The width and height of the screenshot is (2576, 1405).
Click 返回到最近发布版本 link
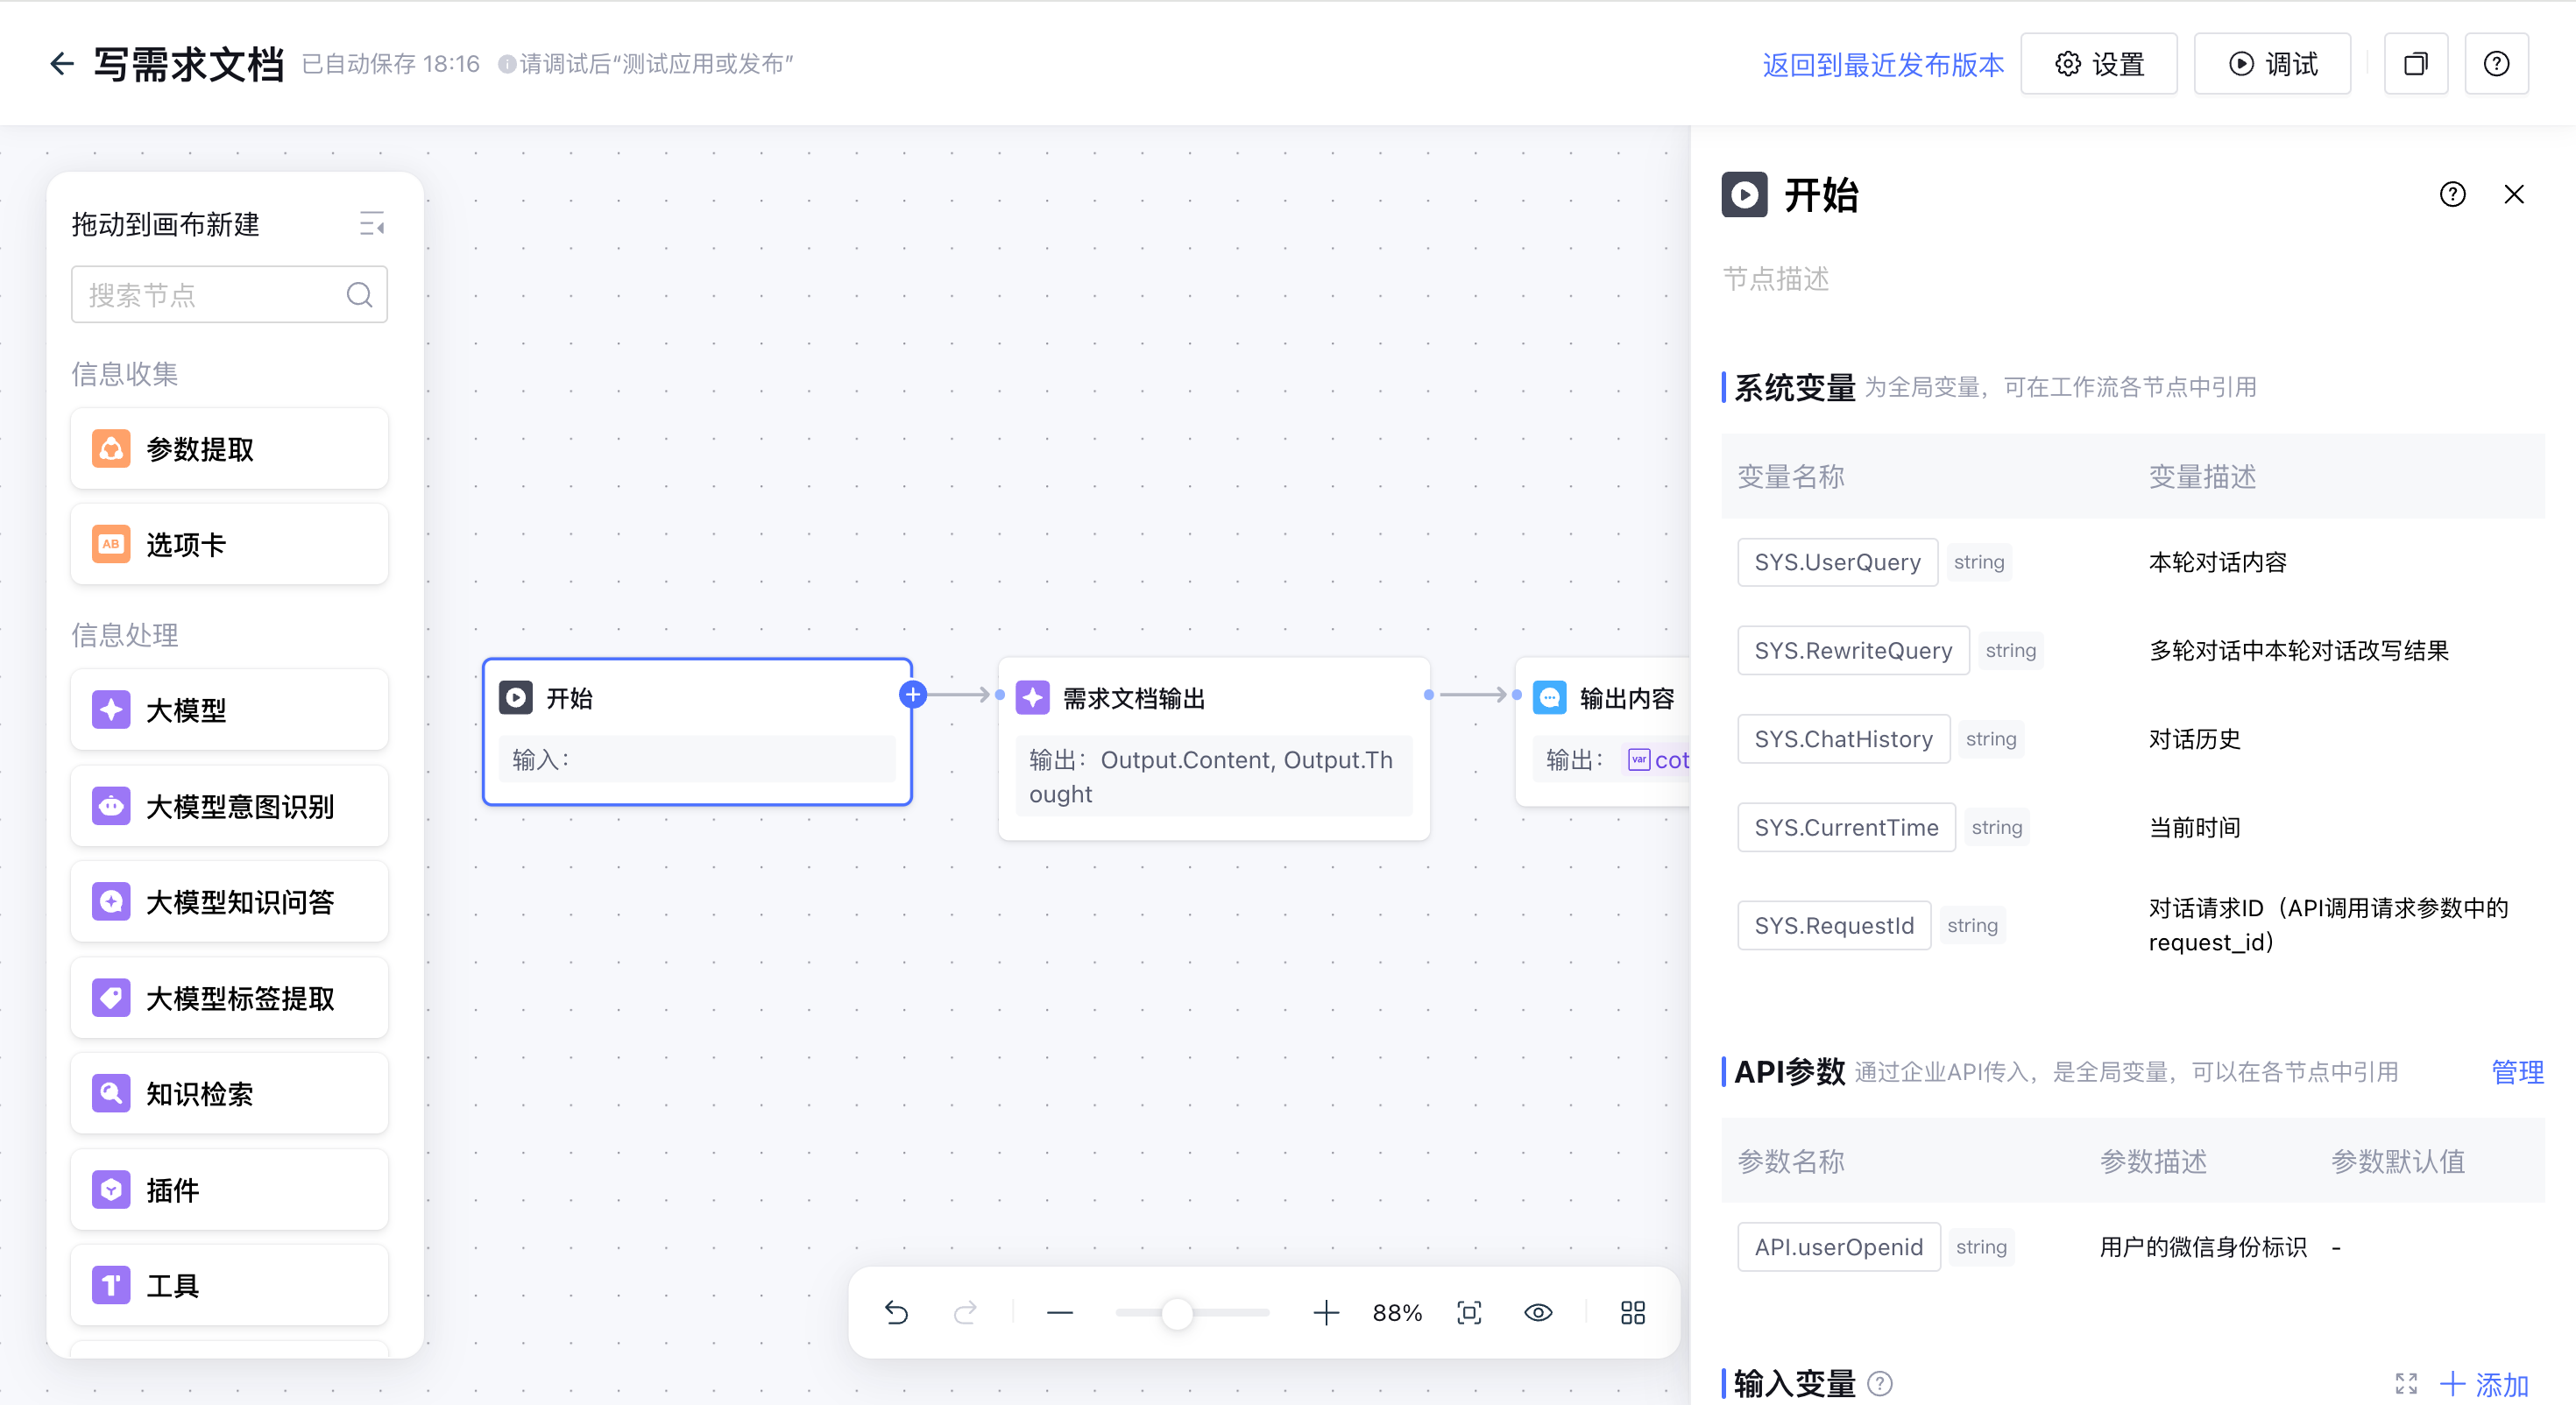[x=1882, y=65]
